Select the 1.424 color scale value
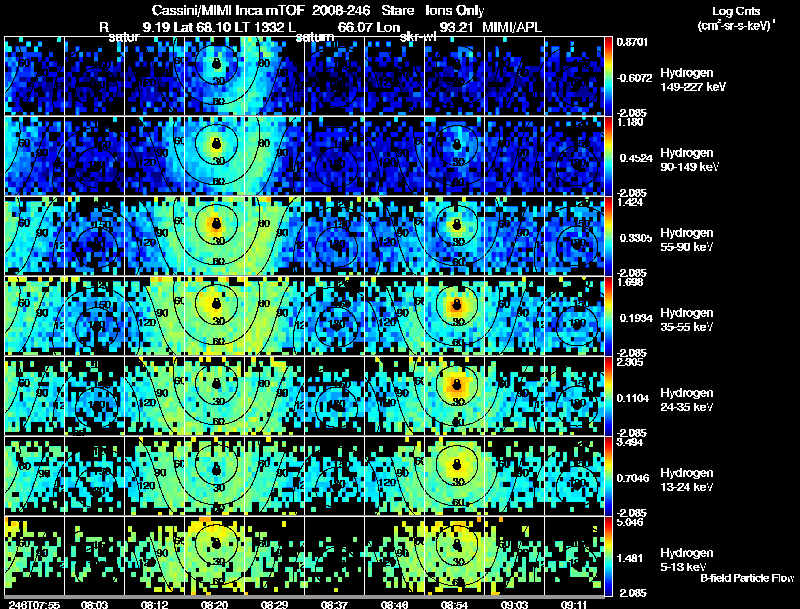This screenshot has height=609, width=800. (631, 202)
